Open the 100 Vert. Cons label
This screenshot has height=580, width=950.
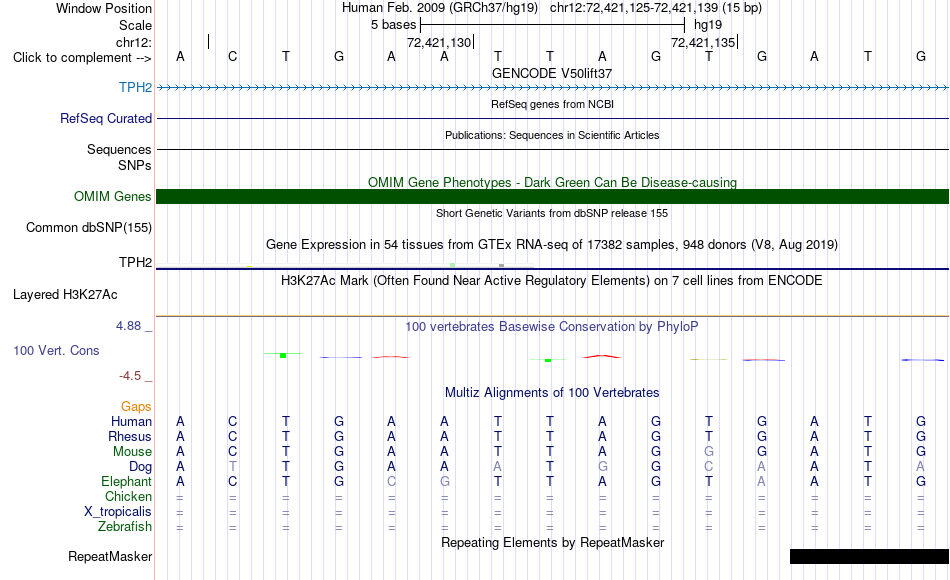click(x=56, y=350)
